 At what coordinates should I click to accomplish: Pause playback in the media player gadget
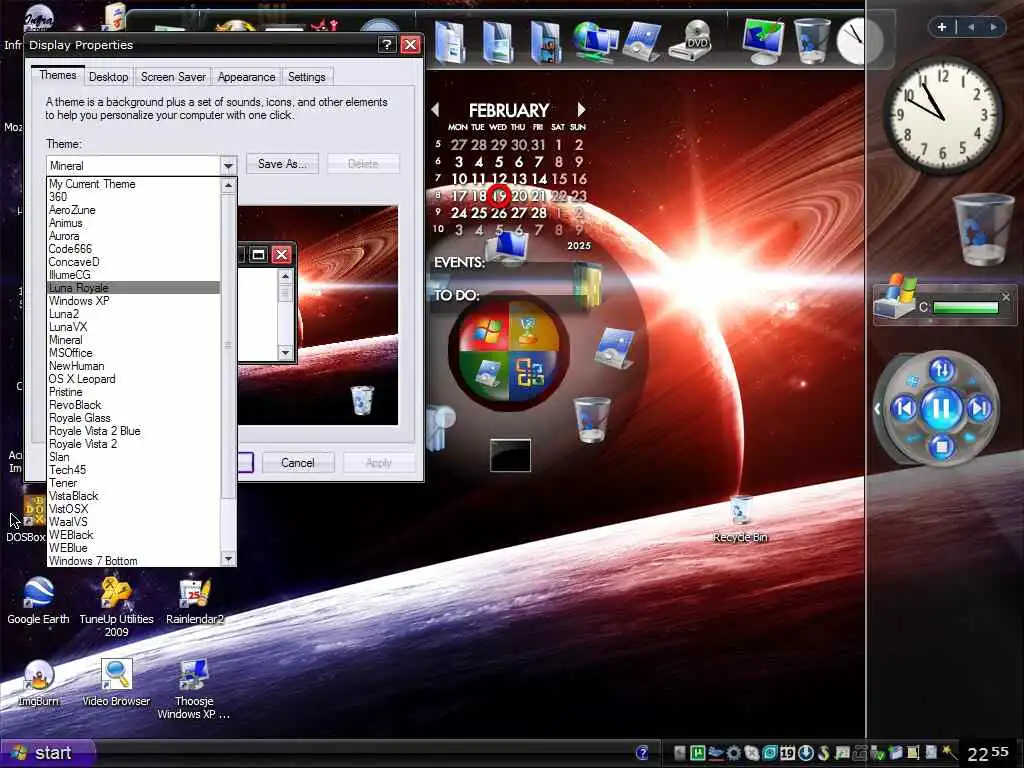[941, 409]
